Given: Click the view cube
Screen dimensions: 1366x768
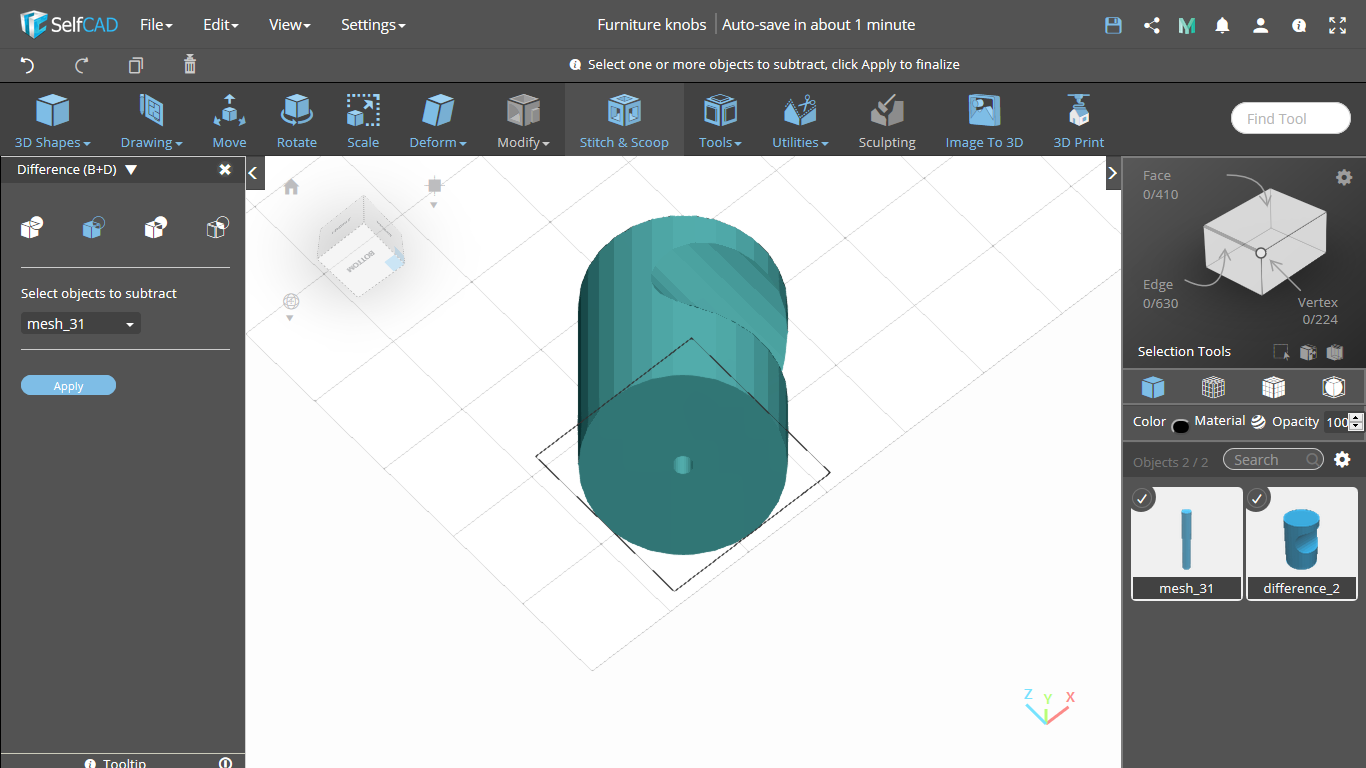Looking at the screenshot, I should click(360, 245).
